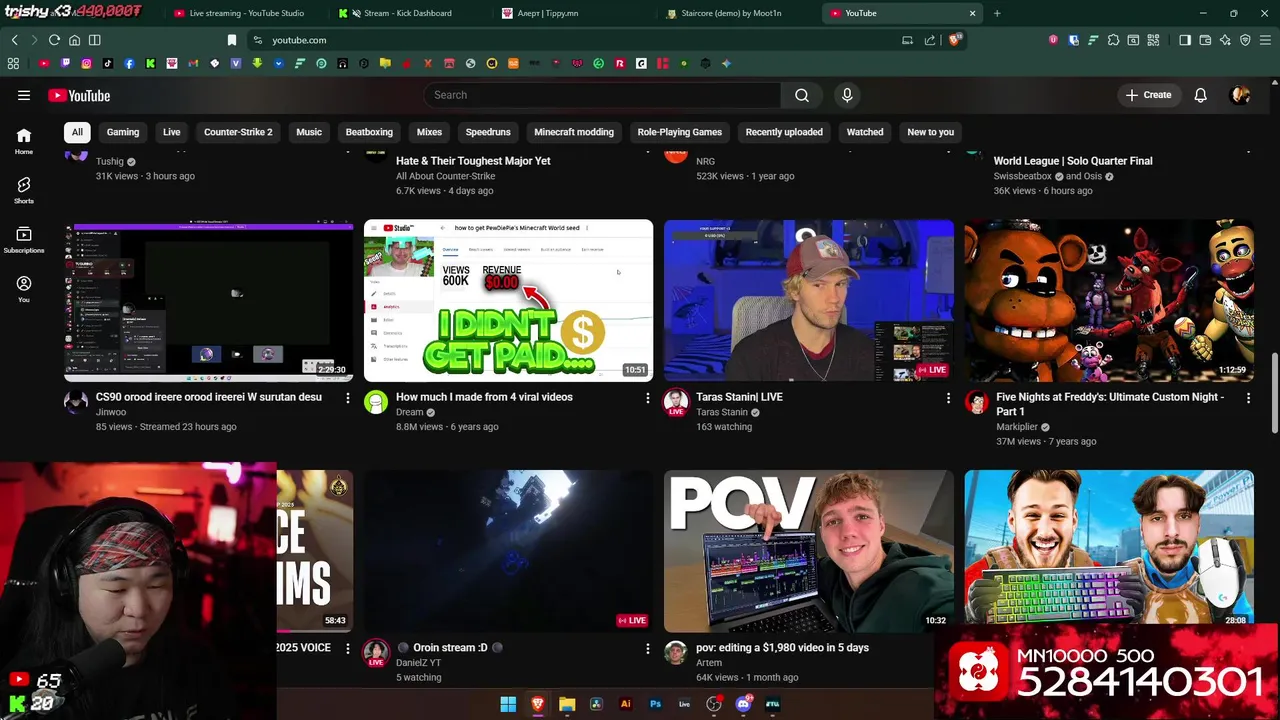The image size is (1280, 720).
Task: Open Brave Shields lion icon
Action: click(955, 40)
